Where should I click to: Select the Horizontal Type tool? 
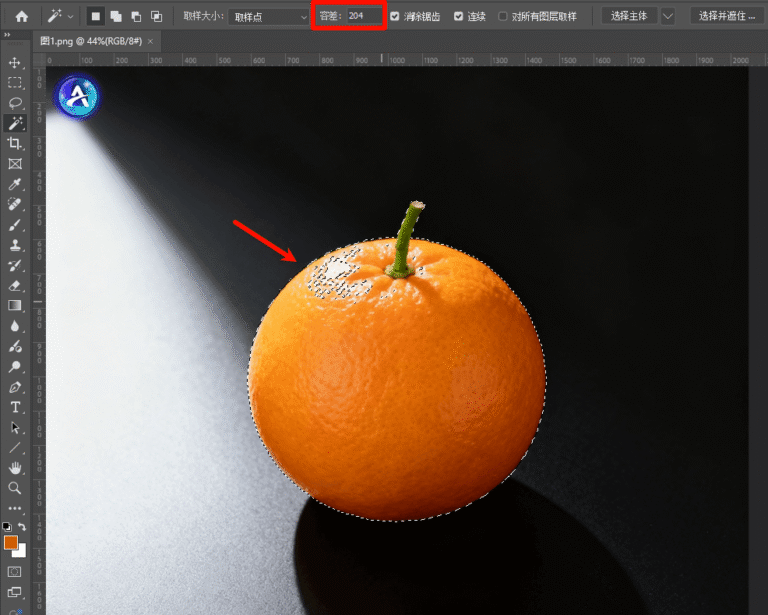coord(15,407)
